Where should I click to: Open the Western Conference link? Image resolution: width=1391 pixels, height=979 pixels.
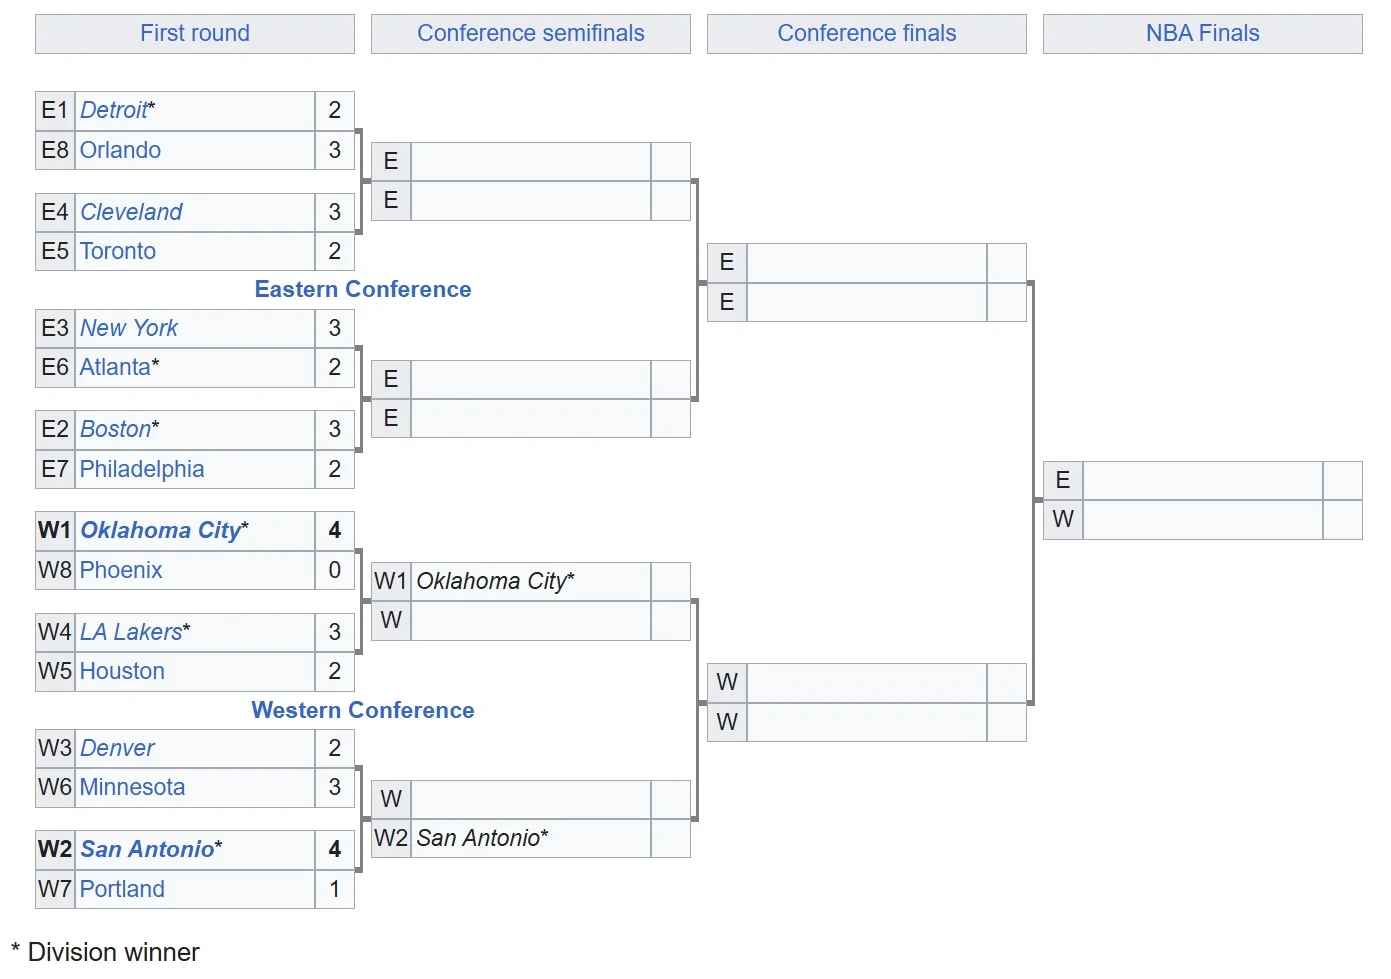click(x=363, y=710)
